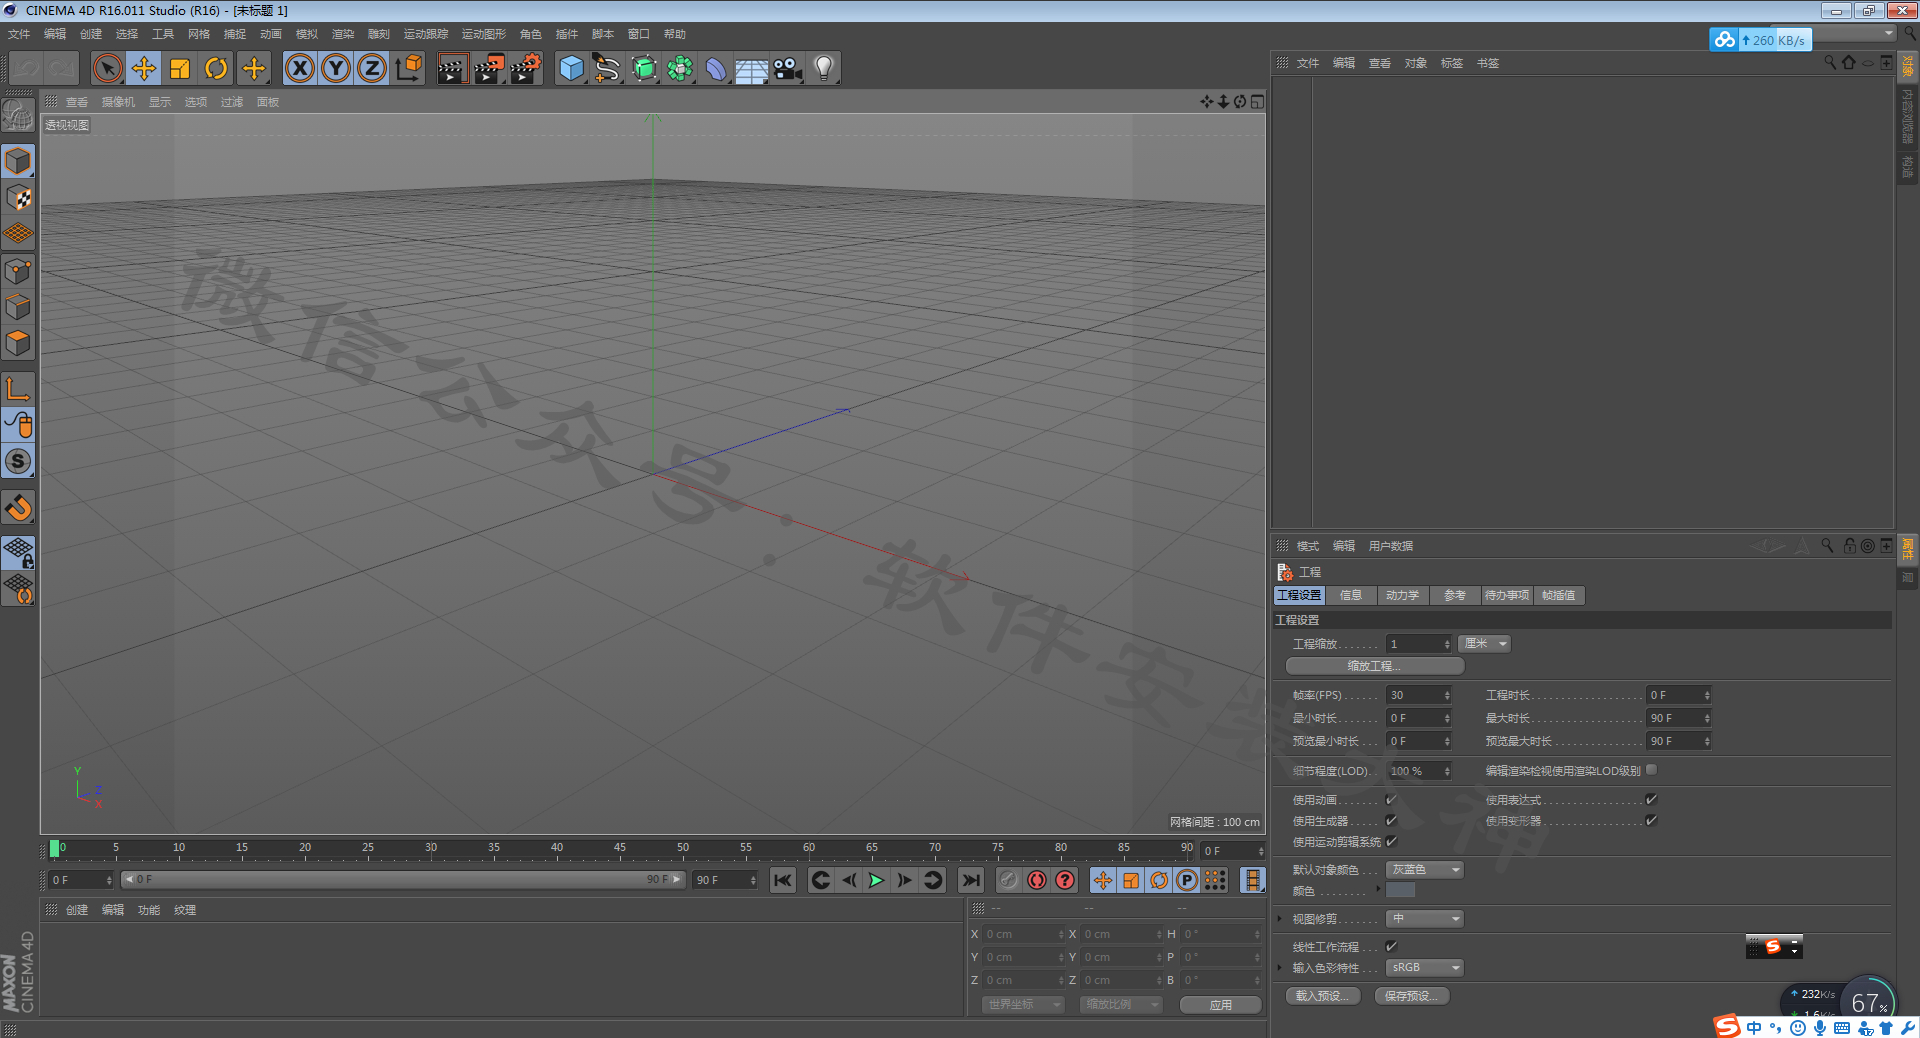Viewport: 1920px width, 1038px height.
Task: Open the spline pen tool
Action: [x=607, y=69]
